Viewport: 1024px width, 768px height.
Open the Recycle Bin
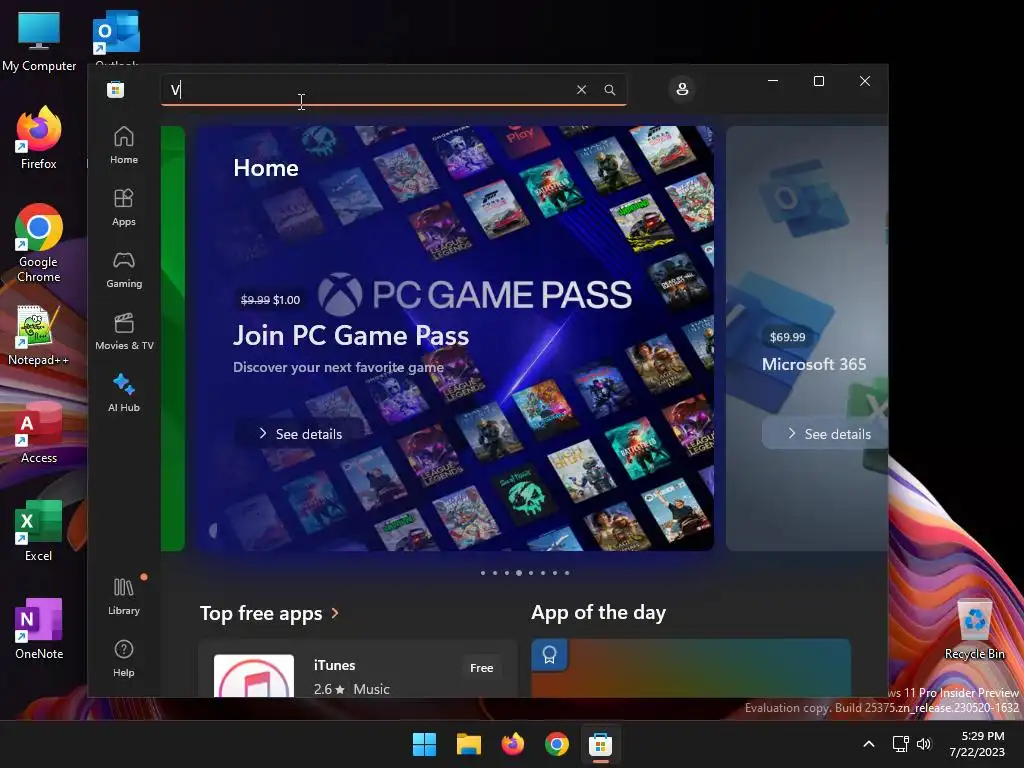[974, 630]
